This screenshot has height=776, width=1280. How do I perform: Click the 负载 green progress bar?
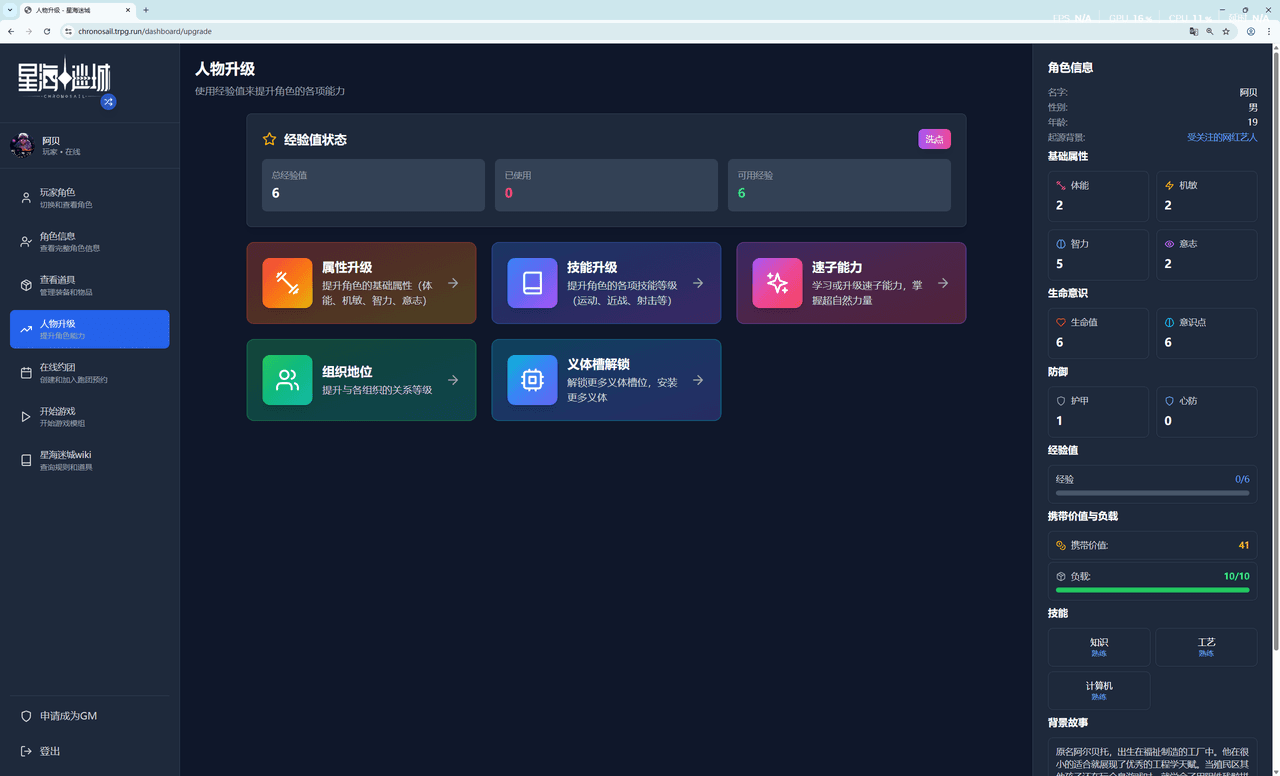pyautogui.click(x=1152, y=591)
